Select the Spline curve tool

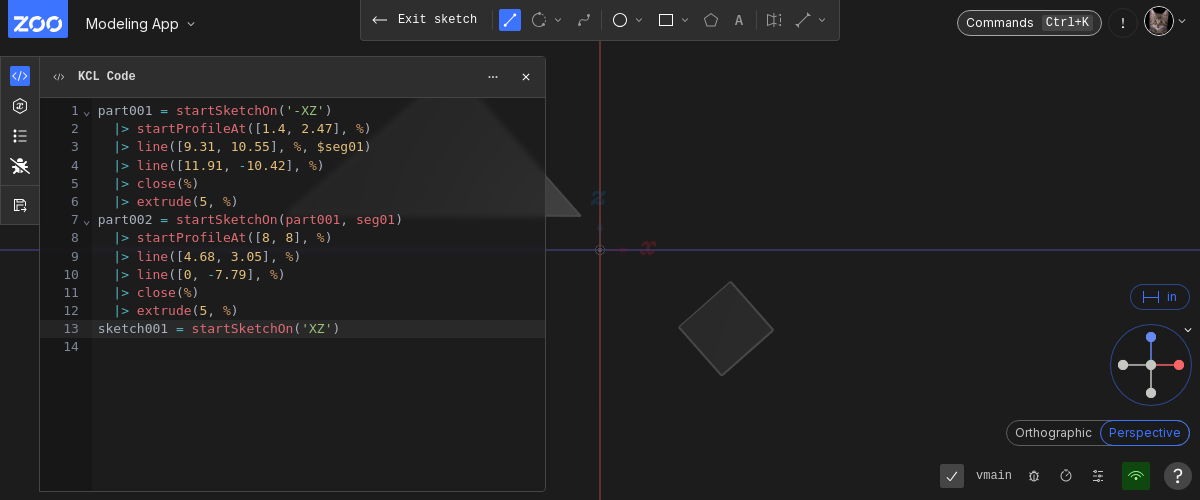point(584,20)
